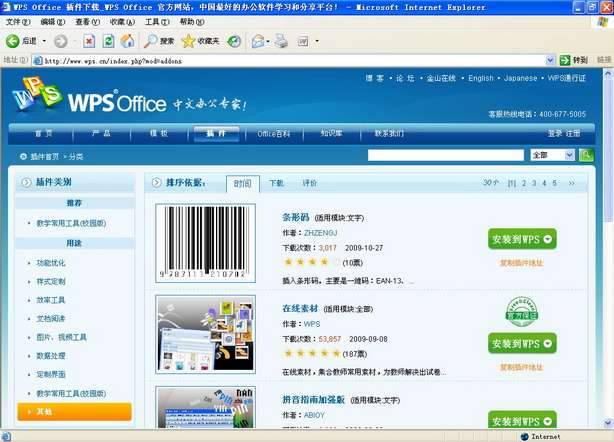Click the green search icon beside category dropdown
Image resolution: width=614 pixels, height=442 pixels.
pos(586,155)
